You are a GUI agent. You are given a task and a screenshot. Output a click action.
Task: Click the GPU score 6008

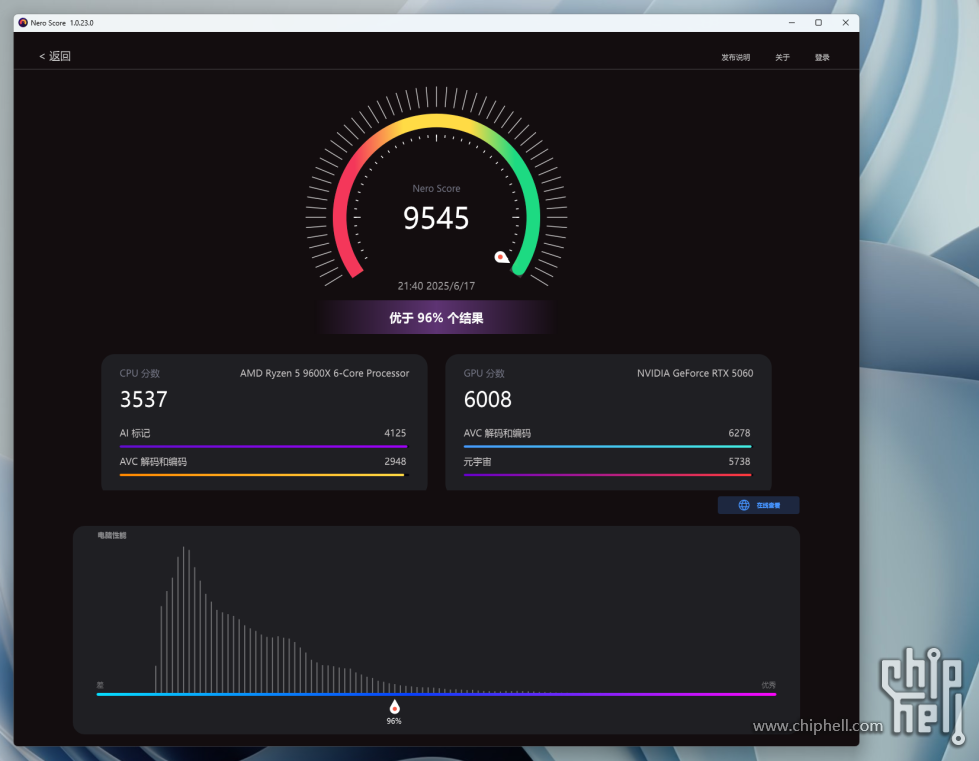pyautogui.click(x=488, y=400)
